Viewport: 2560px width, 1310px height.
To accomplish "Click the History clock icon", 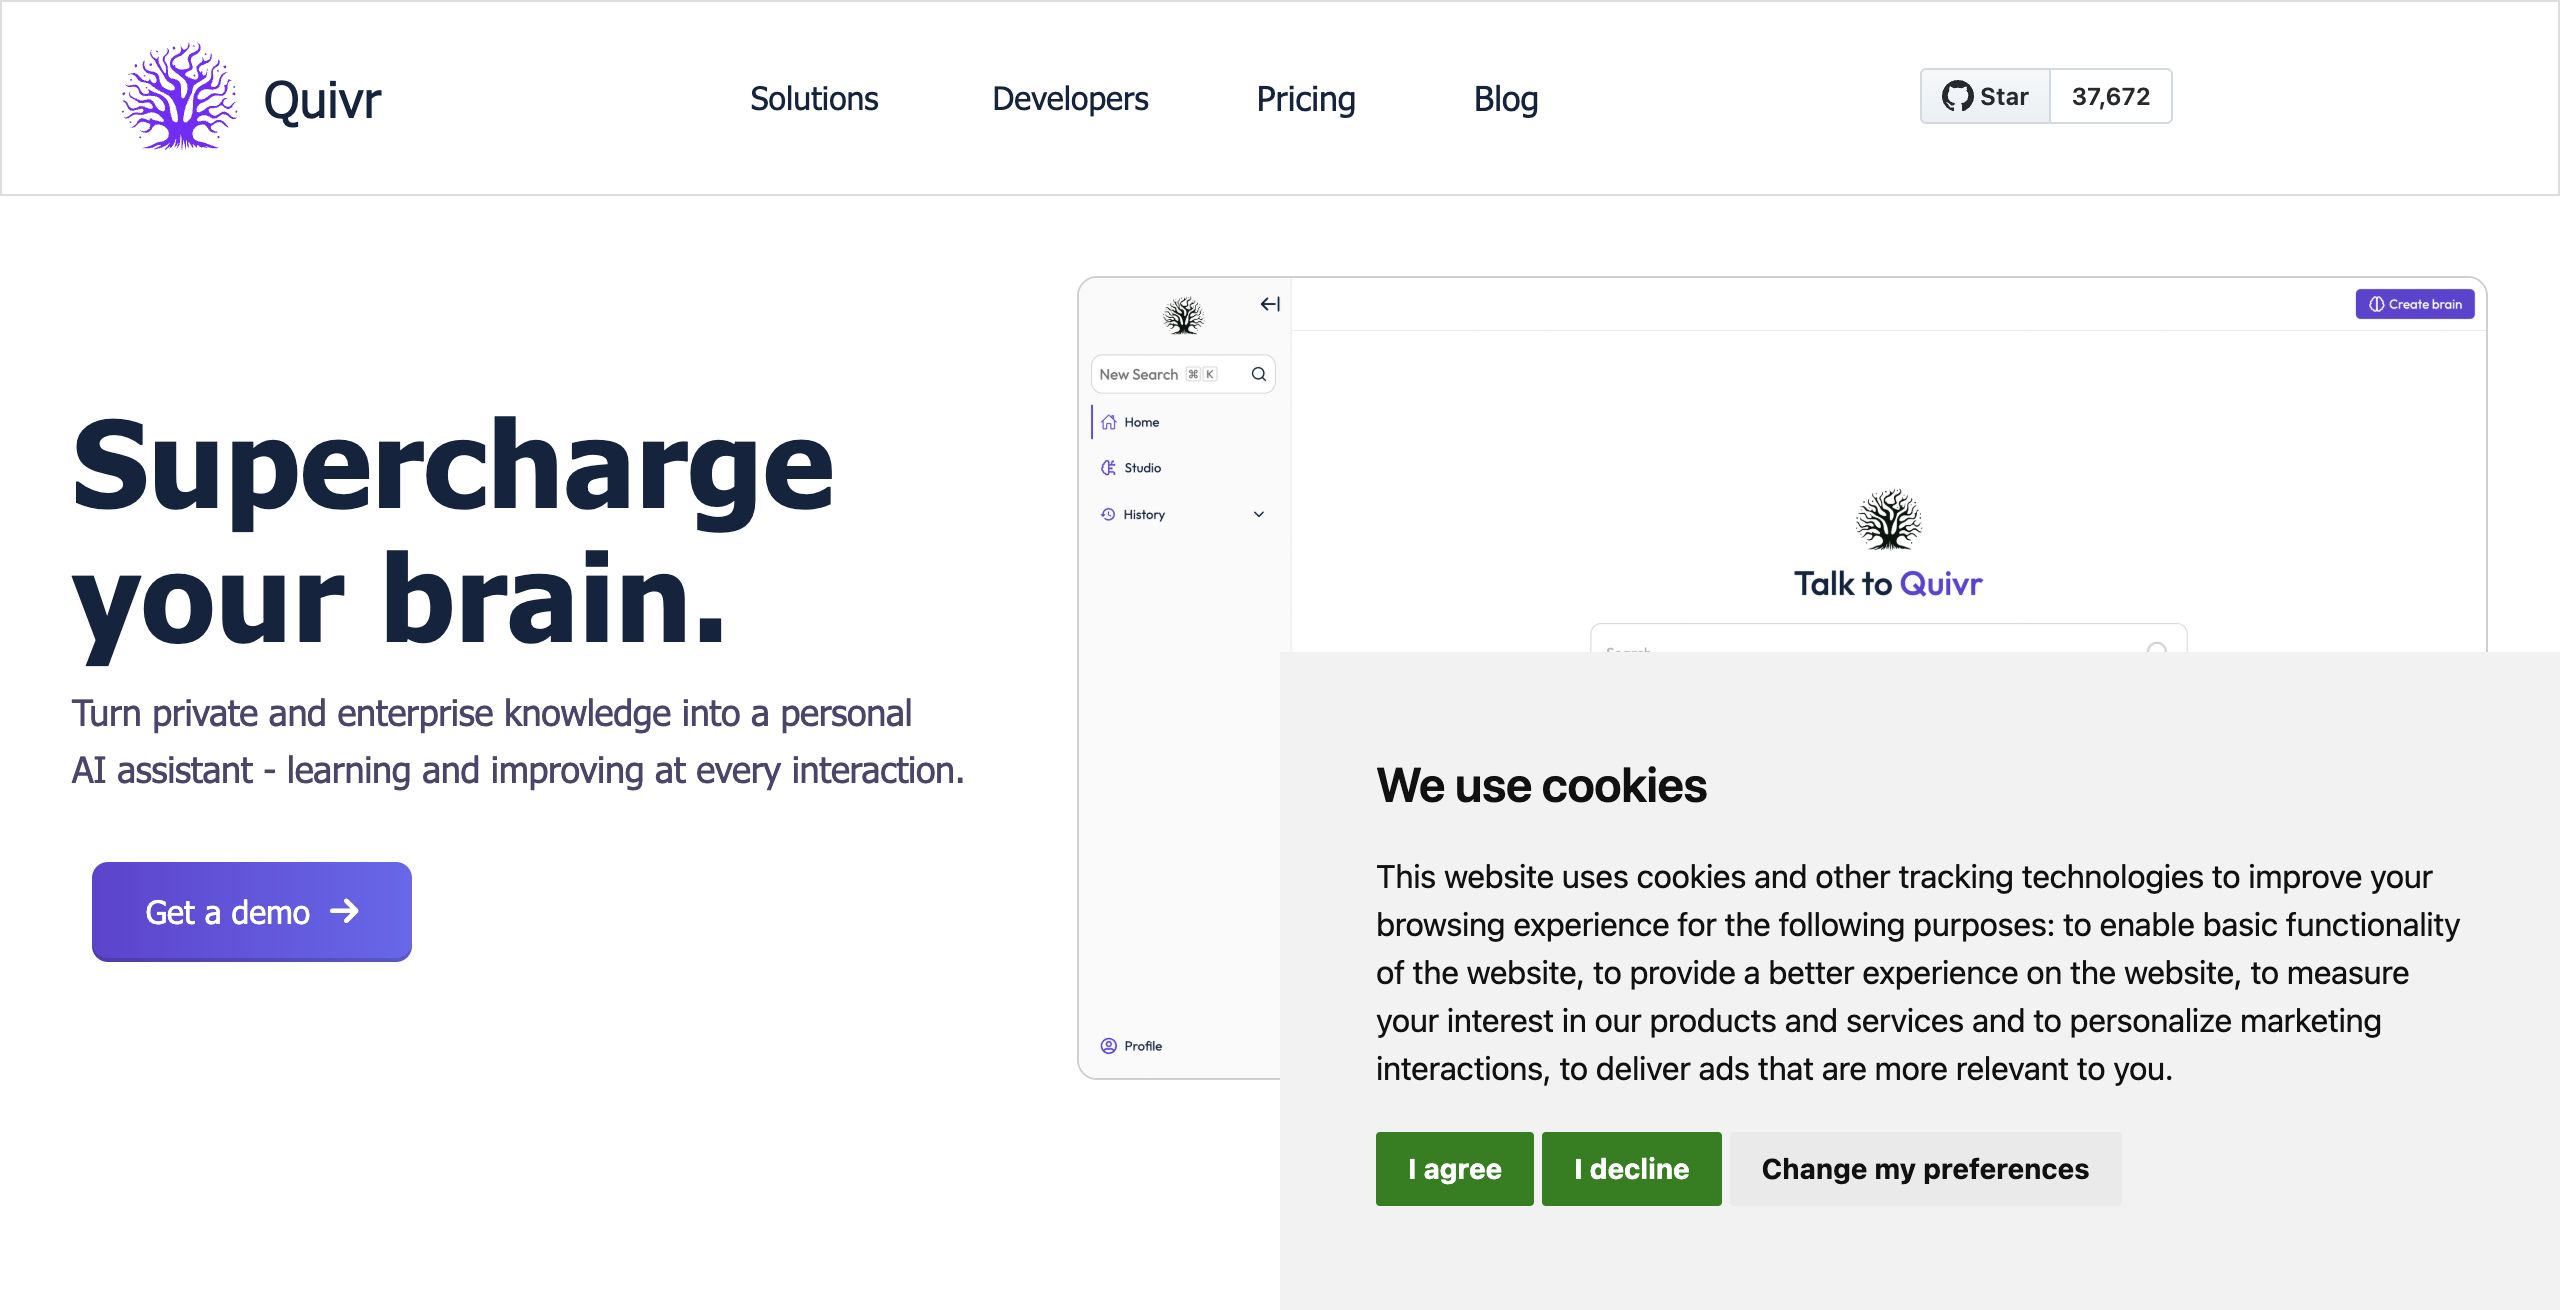I will tap(1108, 514).
